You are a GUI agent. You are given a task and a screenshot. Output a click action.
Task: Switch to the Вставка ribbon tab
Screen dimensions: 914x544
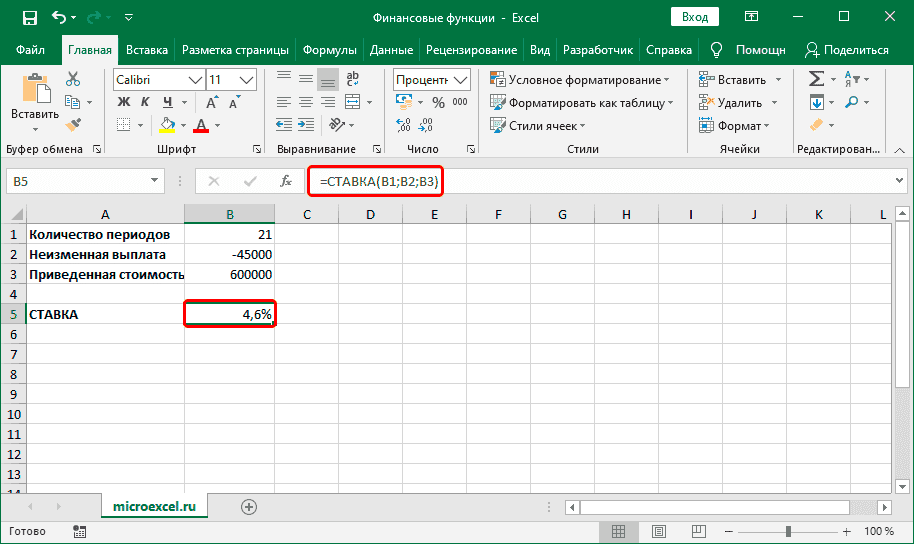coord(147,50)
